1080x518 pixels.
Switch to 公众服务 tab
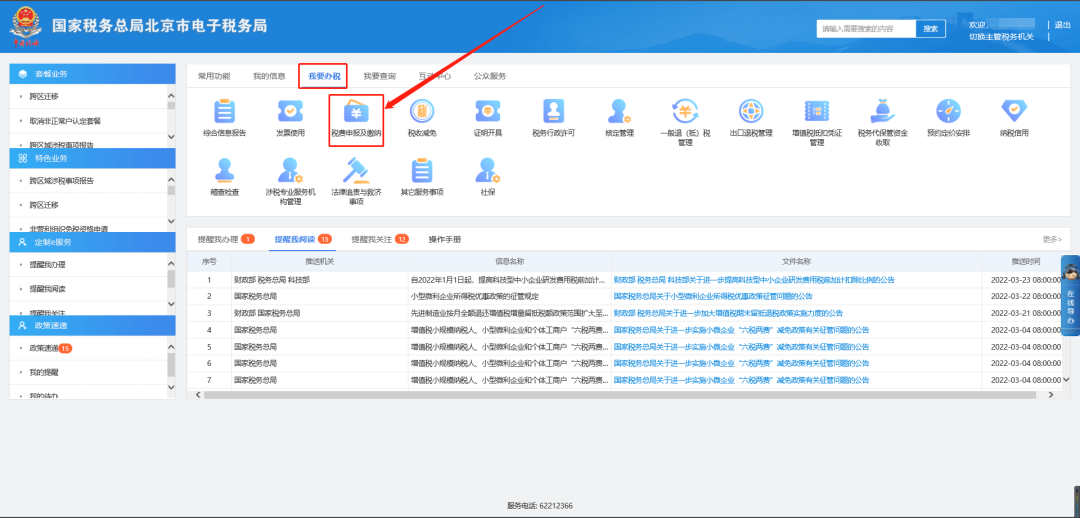tap(489, 76)
